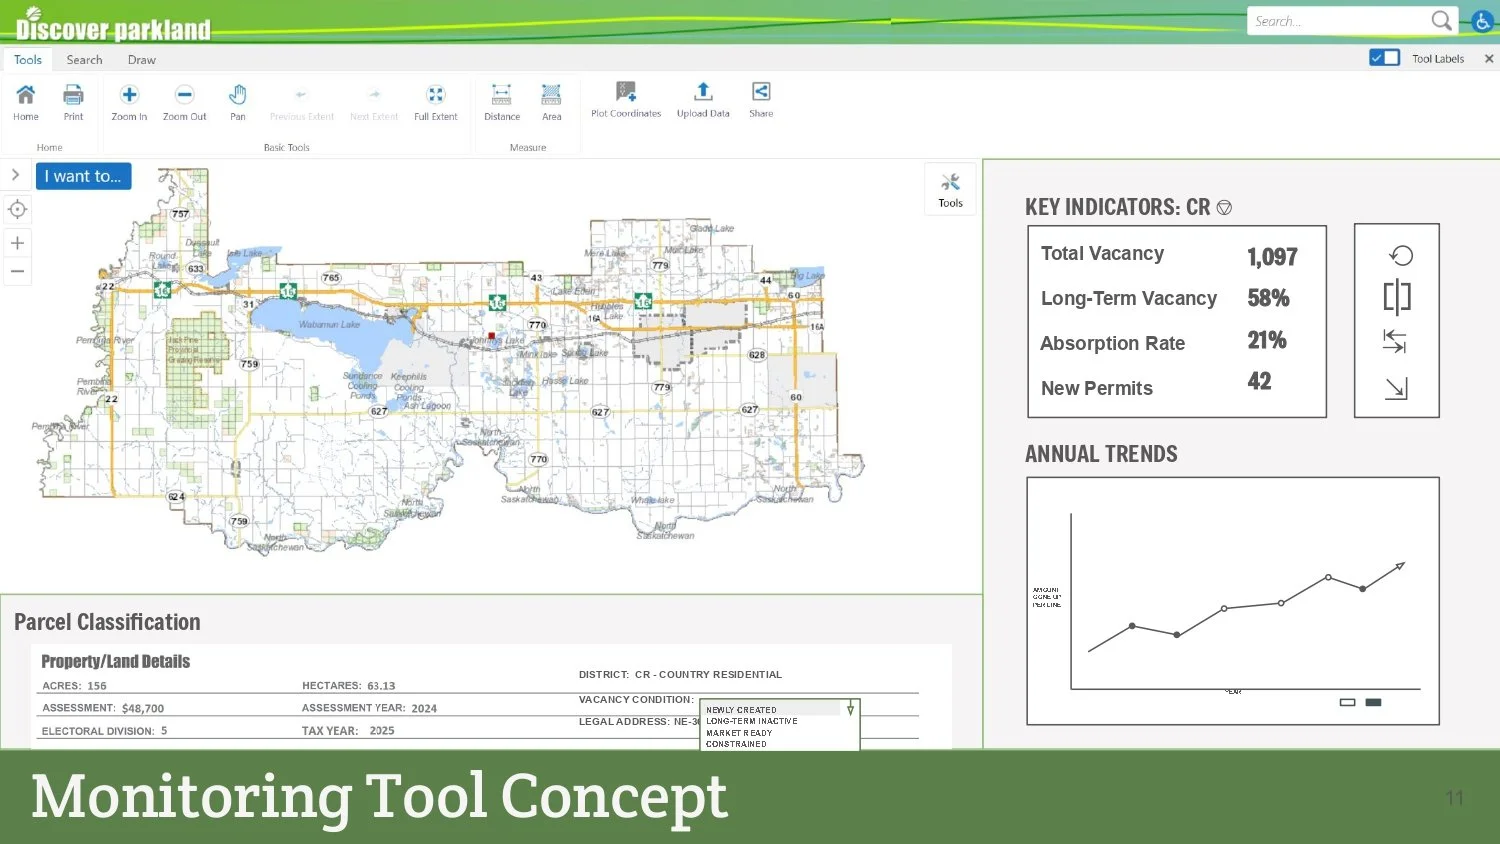Close the toolbar with the X
Screen dimensions: 1500x844
[1489, 59]
